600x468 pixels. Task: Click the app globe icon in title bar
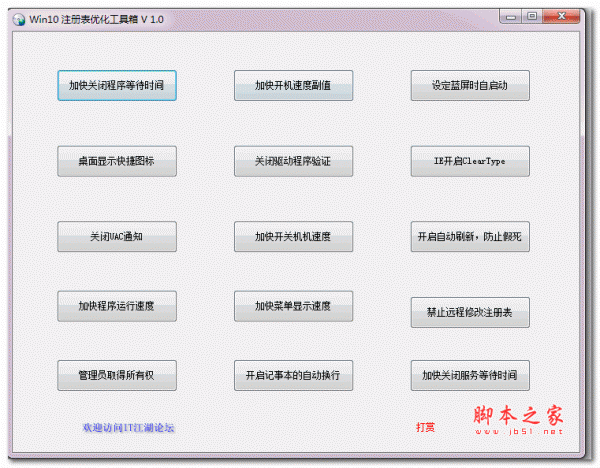(18, 20)
